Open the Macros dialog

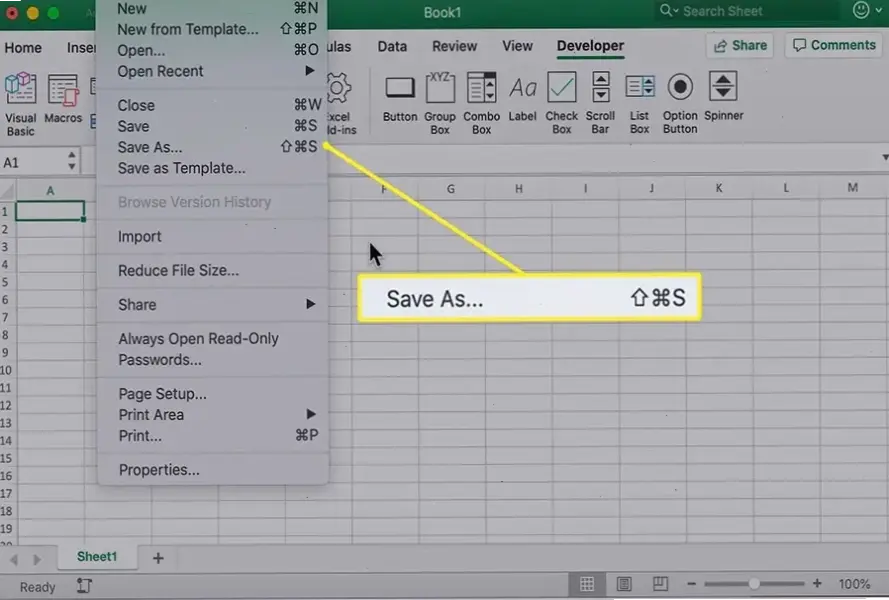(63, 98)
